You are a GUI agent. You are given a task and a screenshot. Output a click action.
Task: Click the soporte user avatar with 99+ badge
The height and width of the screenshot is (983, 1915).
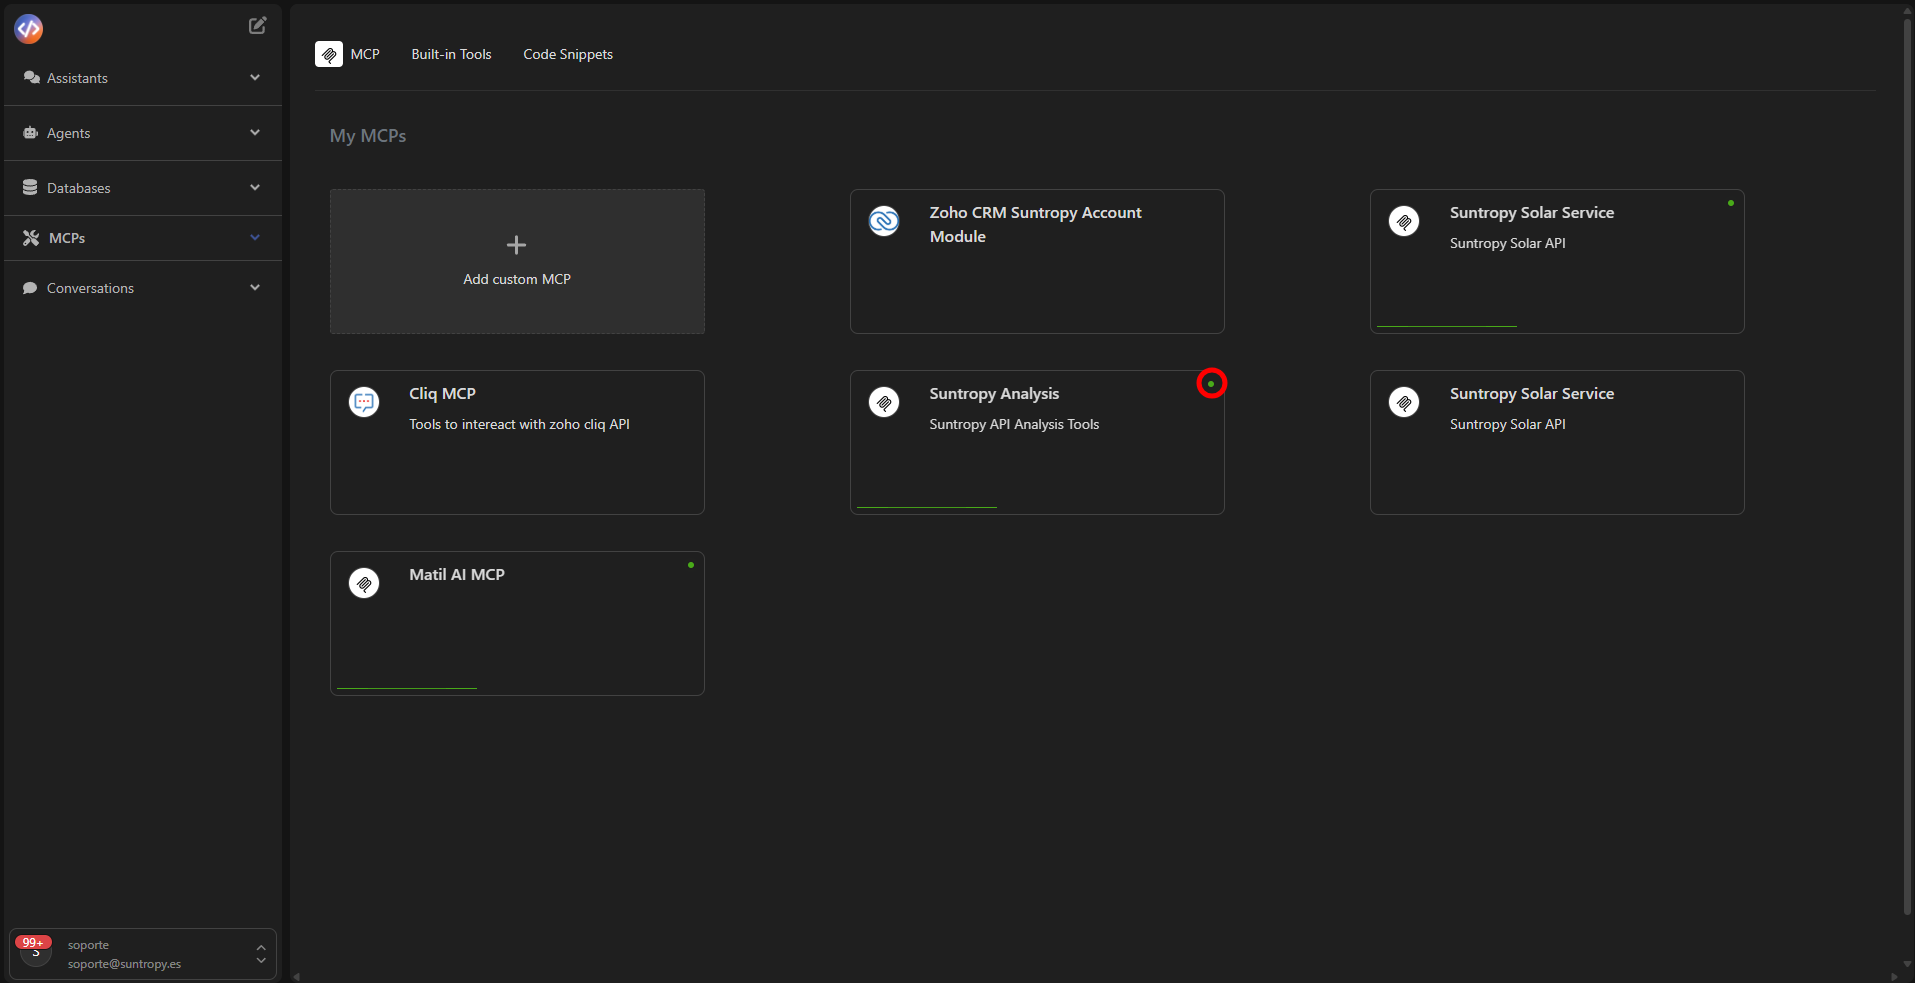tap(35, 951)
